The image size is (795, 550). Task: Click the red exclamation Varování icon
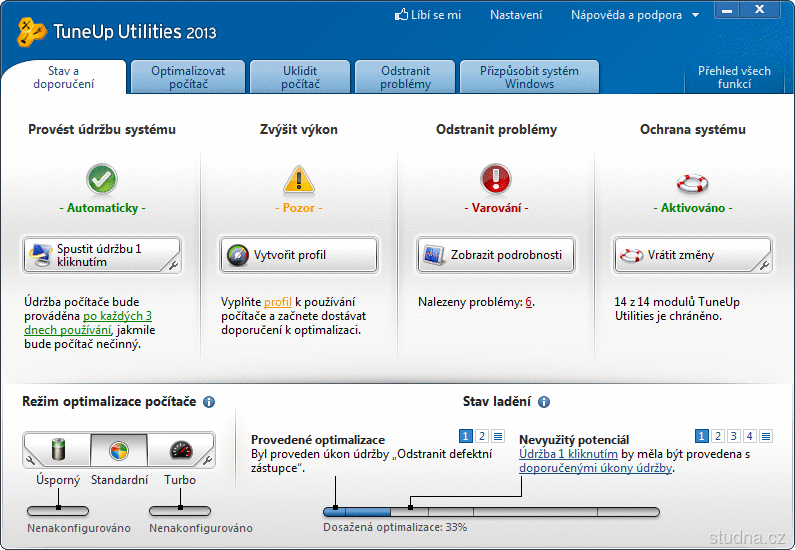tap(495, 178)
